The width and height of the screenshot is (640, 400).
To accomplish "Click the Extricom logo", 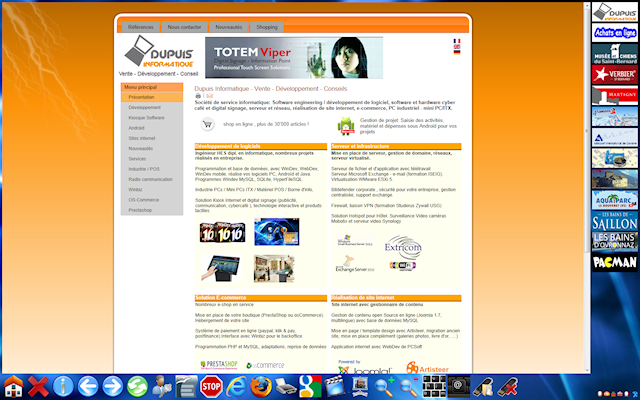I will pos(402,247).
